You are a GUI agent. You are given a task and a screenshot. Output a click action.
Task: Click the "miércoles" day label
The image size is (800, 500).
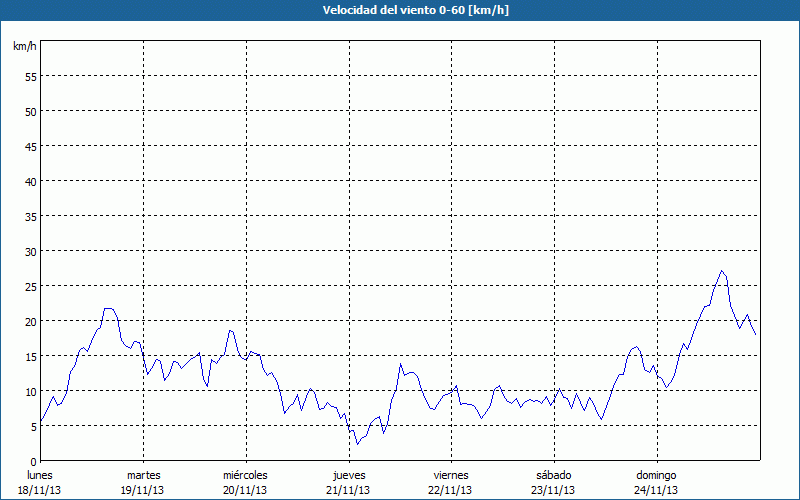coord(245,475)
